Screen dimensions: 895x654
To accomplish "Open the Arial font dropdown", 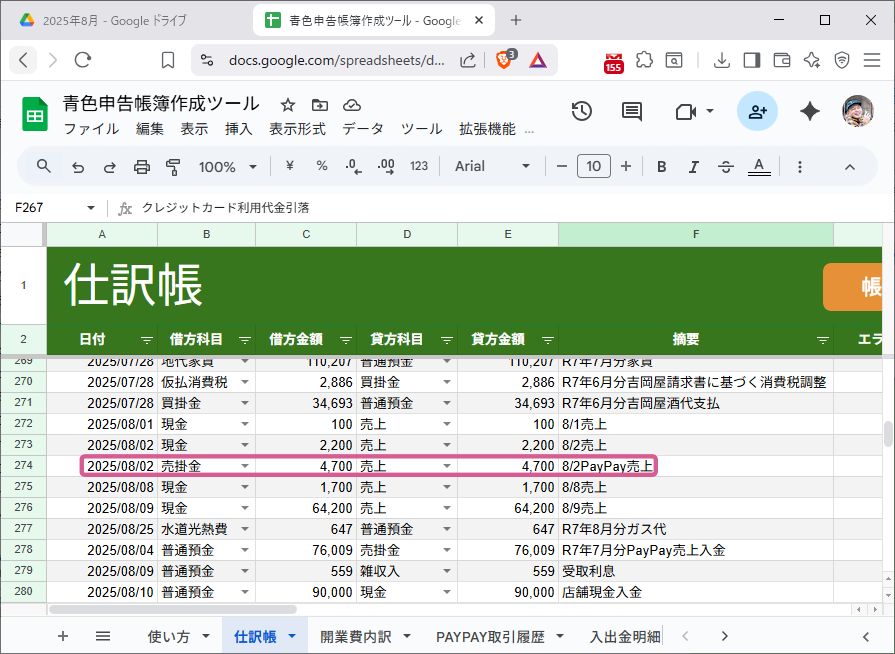I will (x=488, y=166).
